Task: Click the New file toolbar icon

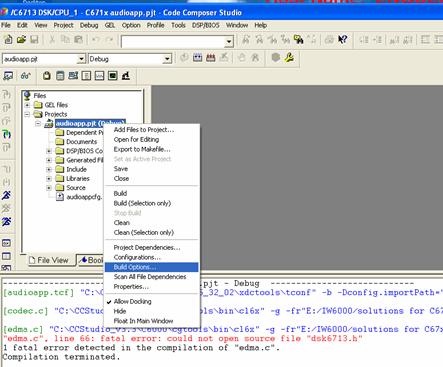Action: click(8, 40)
